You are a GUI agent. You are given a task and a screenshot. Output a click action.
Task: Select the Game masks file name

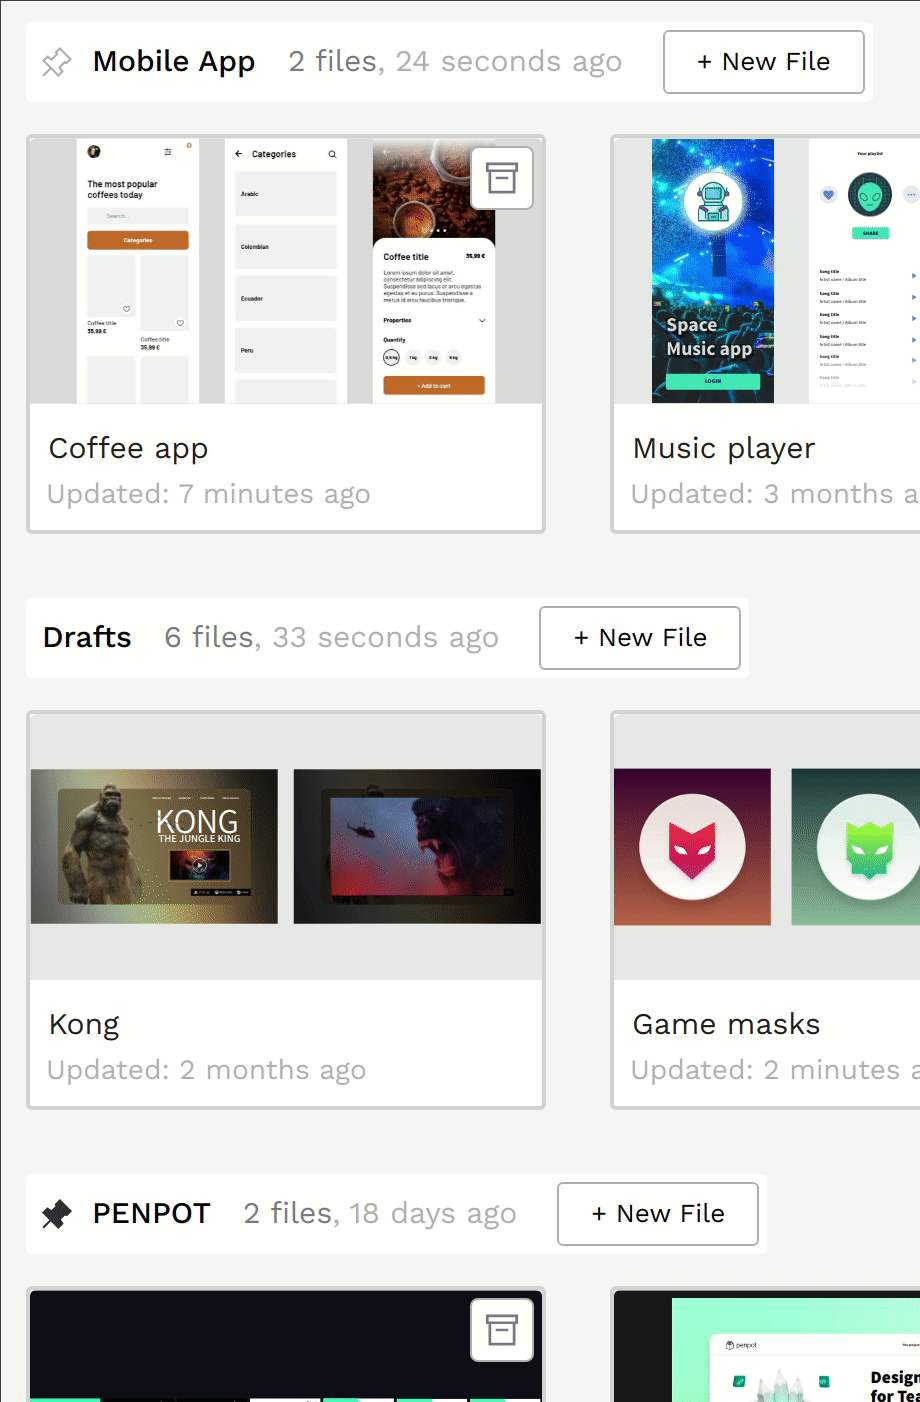coord(726,1024)
